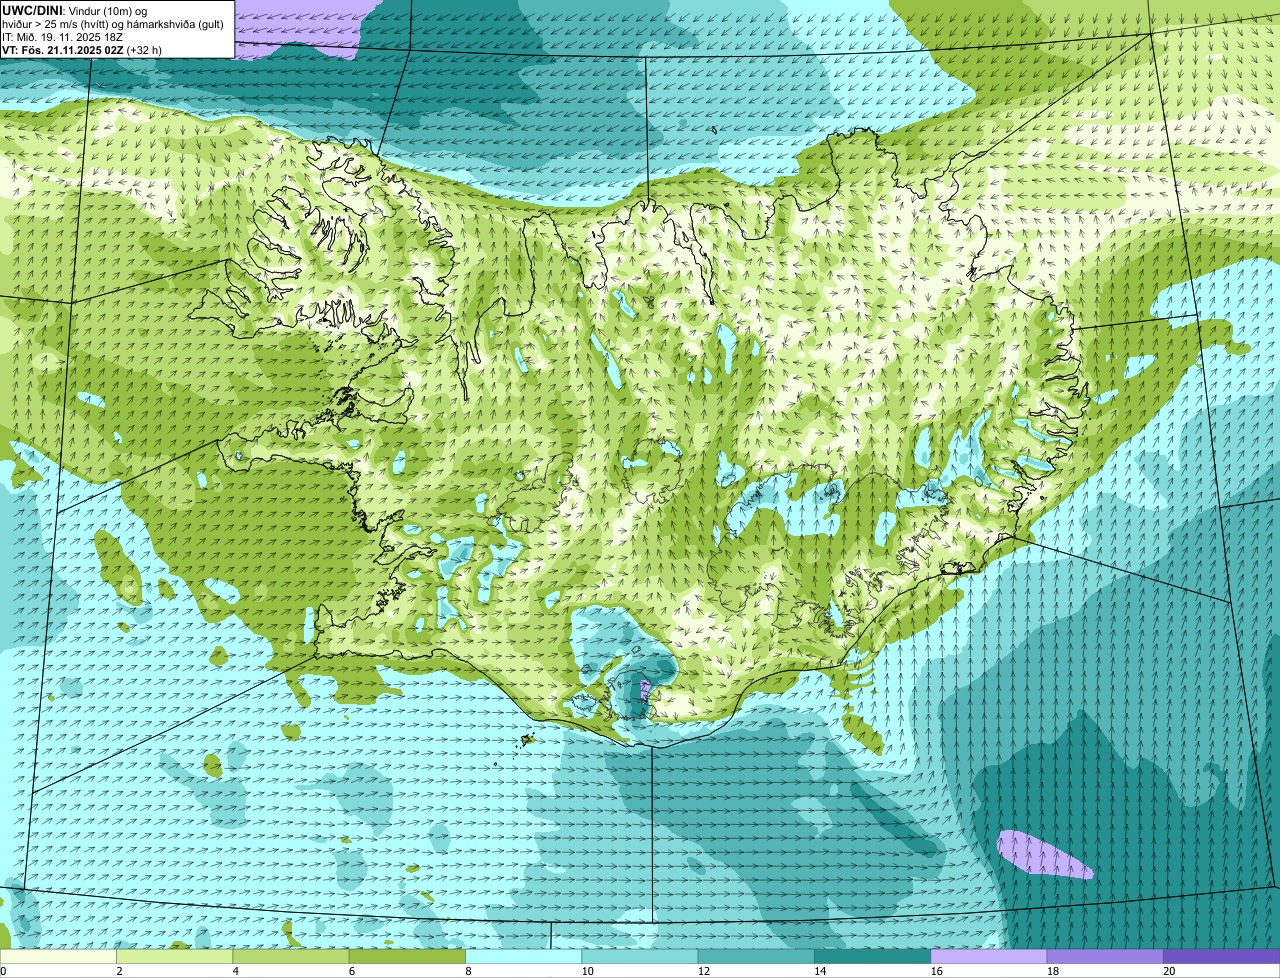Click the "VT: Fös. 21.11.2025 02Z (+32 h)" line

tap(82, 49)
